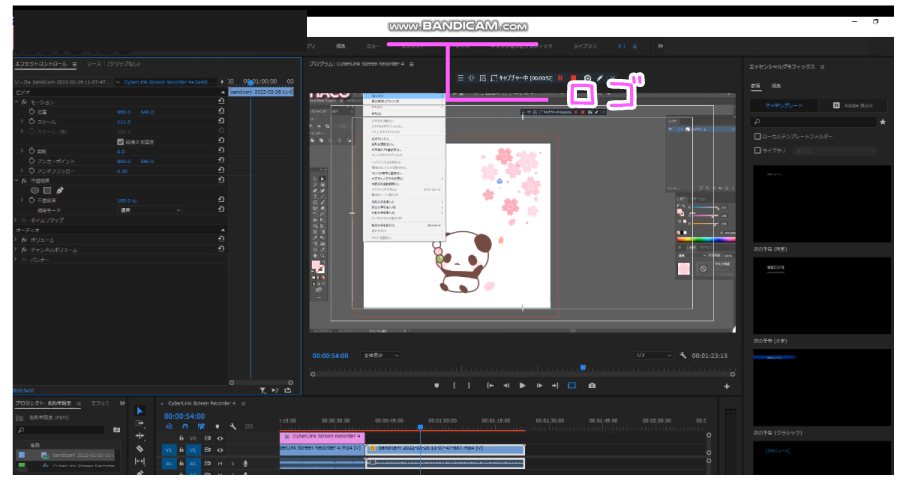
Task: Click the pink CyberLink Screen Recorder clip
Action: coord(321,437)
